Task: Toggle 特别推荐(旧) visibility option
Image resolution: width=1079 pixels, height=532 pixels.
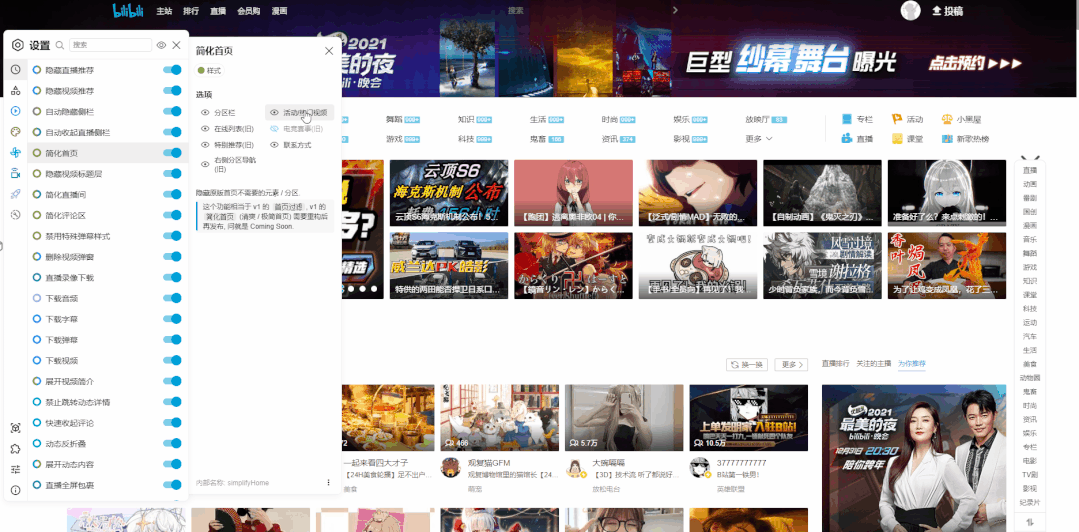Action: point(226,145)
